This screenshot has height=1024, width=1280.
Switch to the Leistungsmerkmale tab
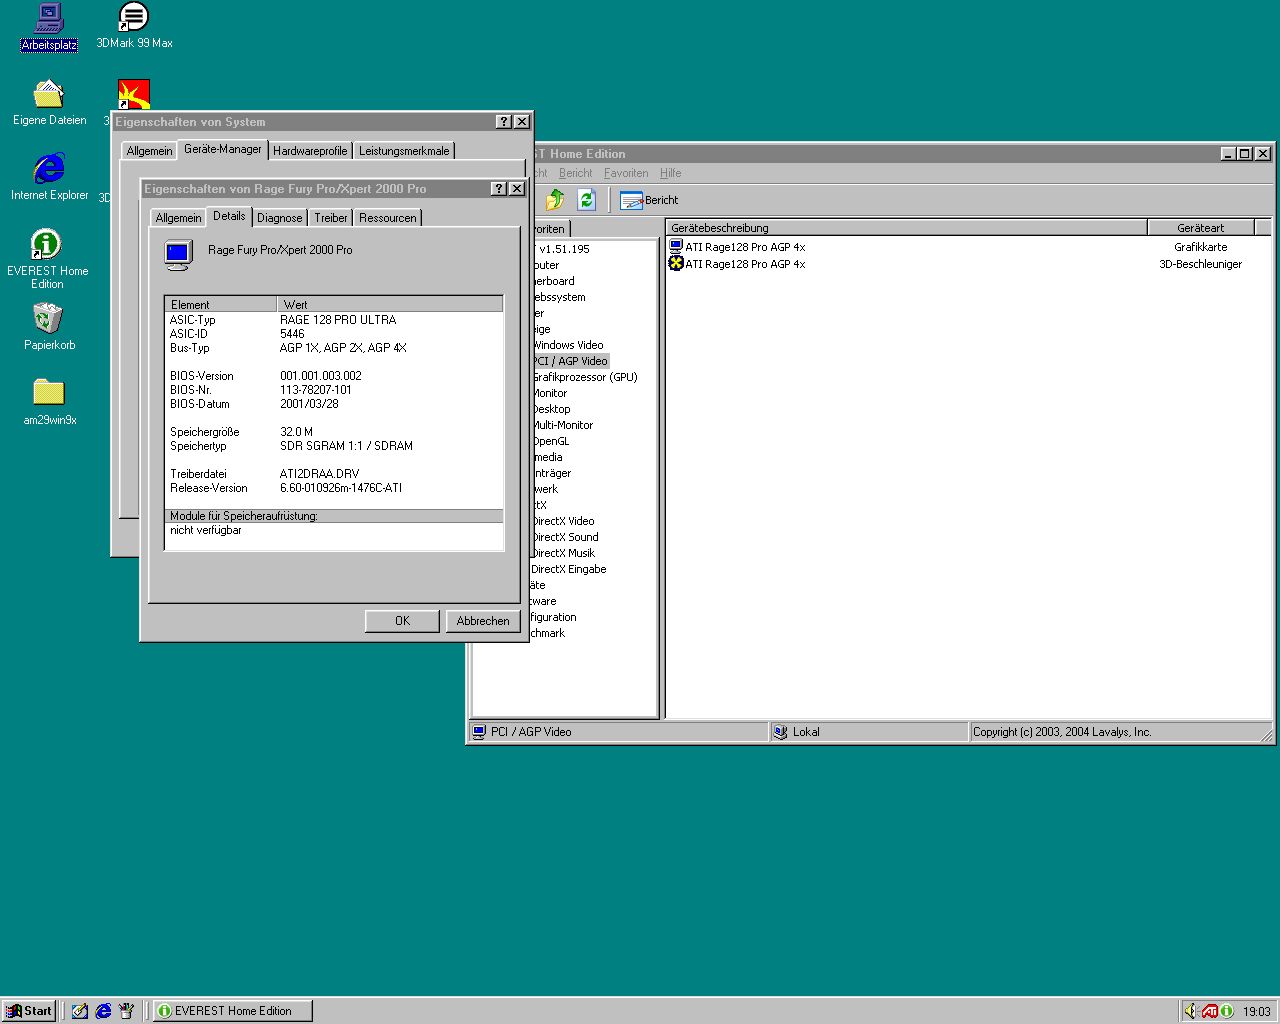(404, 151)
